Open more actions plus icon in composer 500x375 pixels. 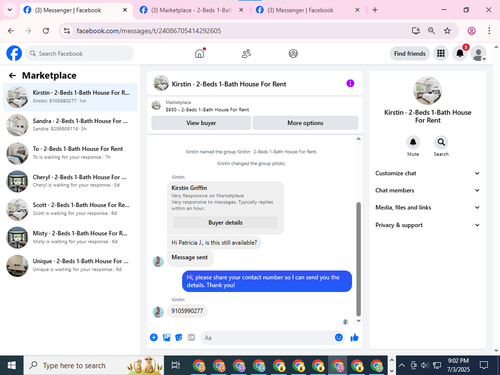coord(154,338)
